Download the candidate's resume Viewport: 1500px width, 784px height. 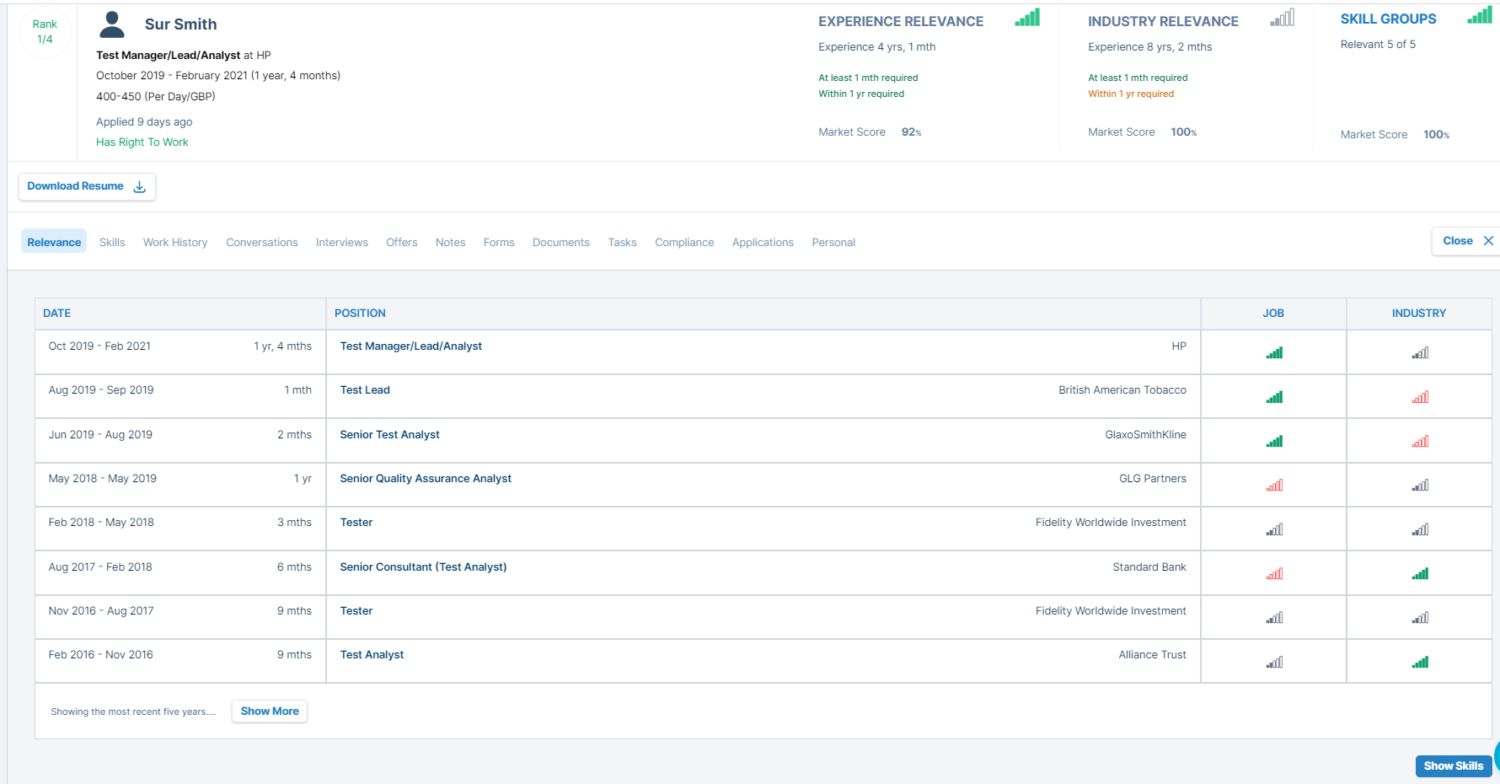tap(87, 186)
